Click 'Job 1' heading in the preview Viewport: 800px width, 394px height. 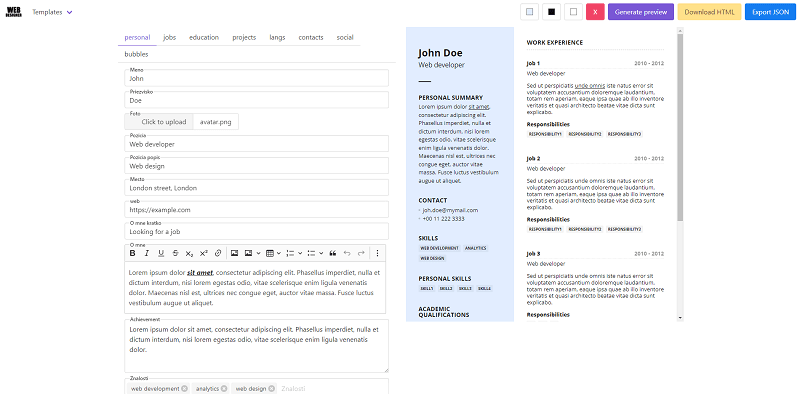click(x=533, y=63)
